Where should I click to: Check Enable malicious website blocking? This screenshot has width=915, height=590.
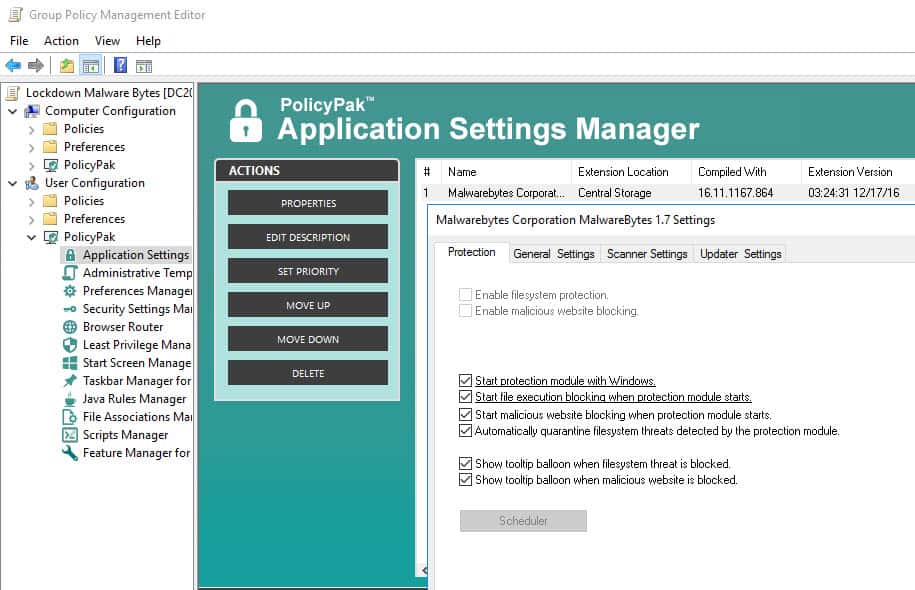(465, 310)
